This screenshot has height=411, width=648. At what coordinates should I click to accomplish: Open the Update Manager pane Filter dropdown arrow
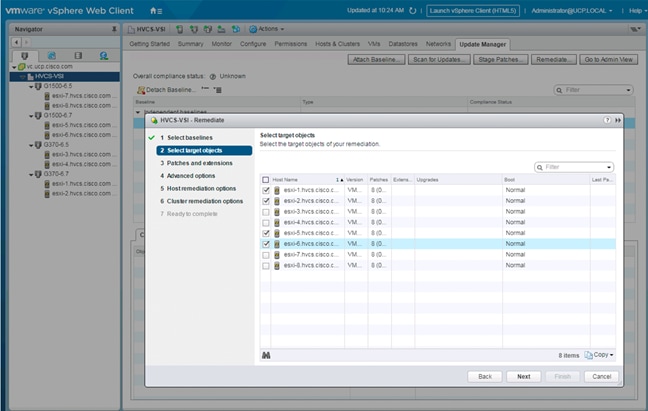coord(628,90)
